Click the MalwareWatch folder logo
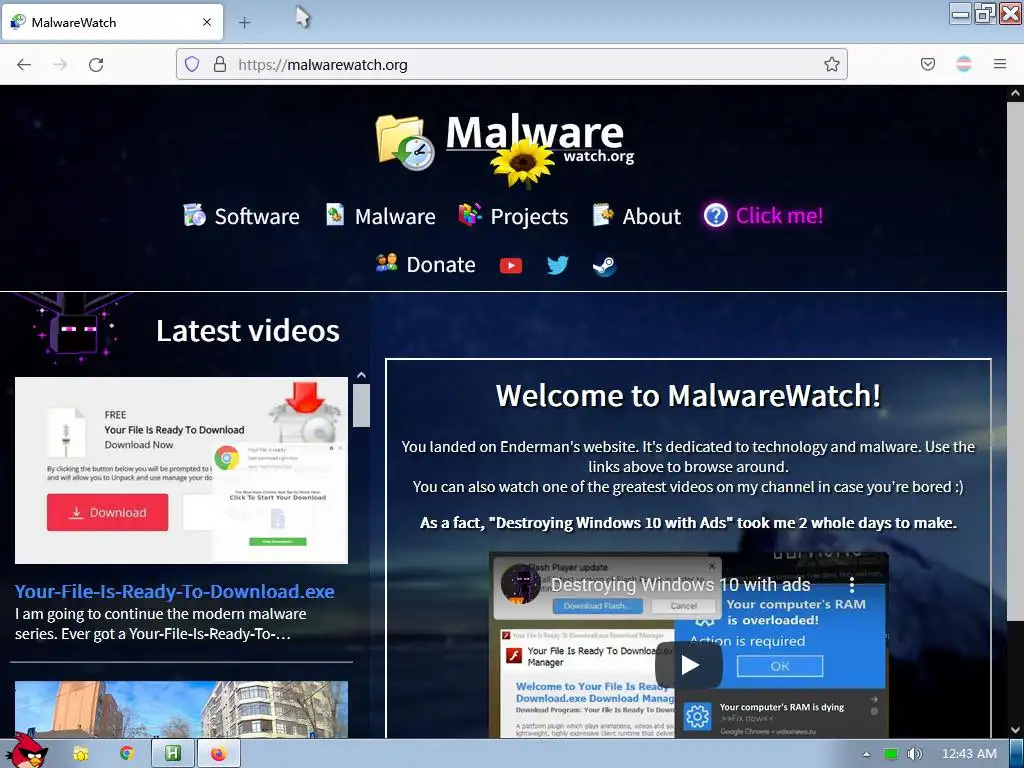Image resolution: width=1024 pixels, height=768 pixels. click(x=405, y=142)
